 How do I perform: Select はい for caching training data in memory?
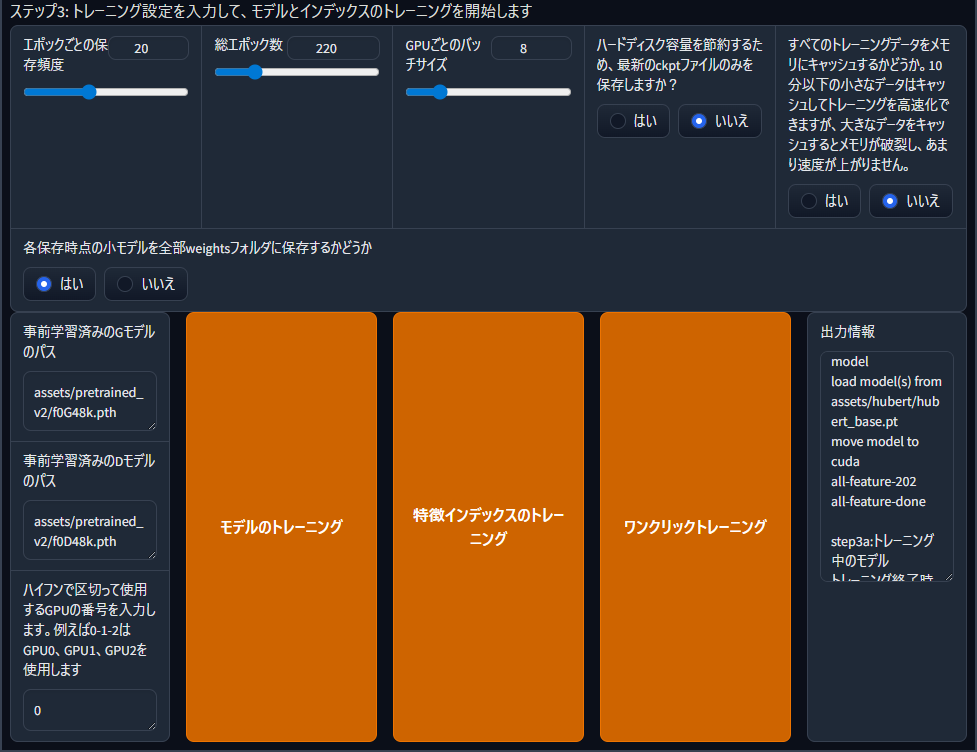pos(824,201)
